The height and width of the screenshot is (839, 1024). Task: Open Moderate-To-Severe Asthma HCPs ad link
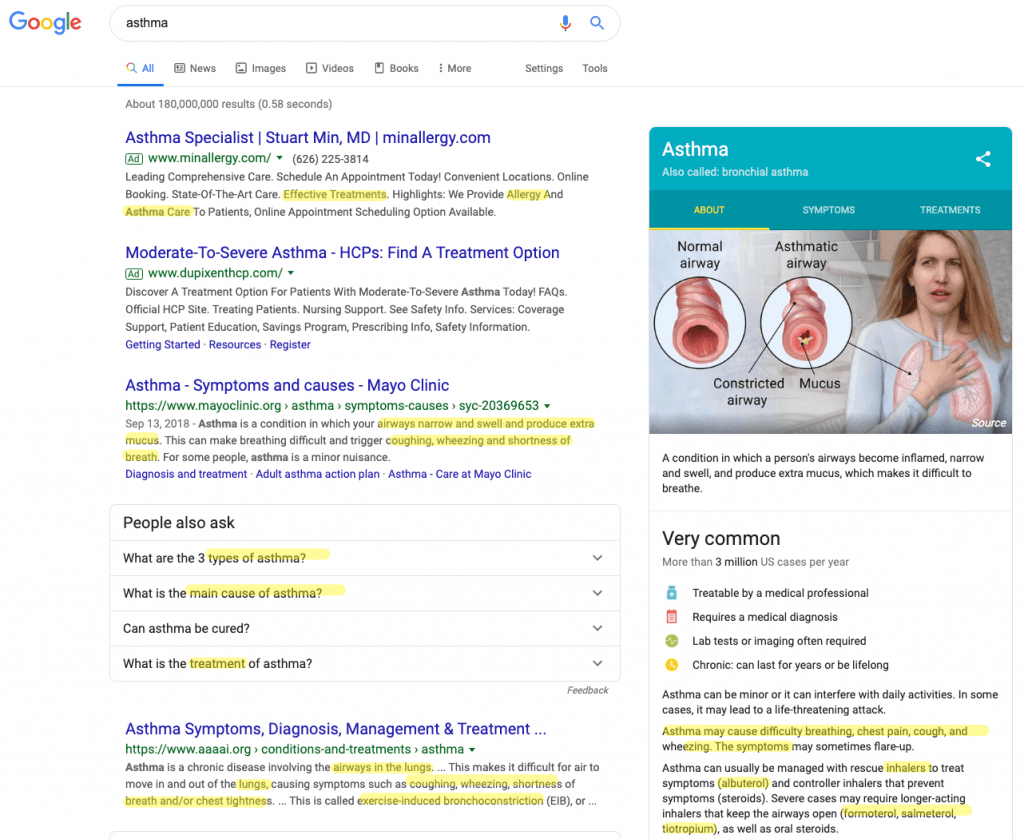pos(342,253)
